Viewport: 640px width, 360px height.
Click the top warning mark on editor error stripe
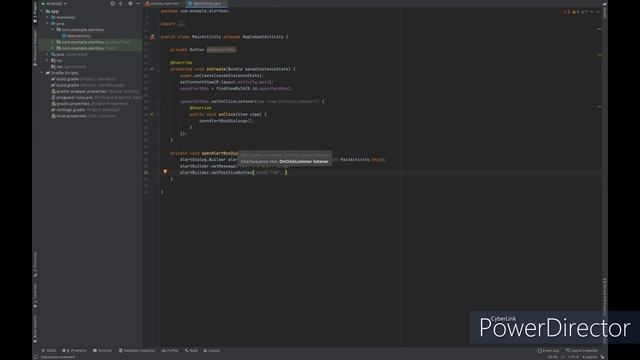pos(599,29)
